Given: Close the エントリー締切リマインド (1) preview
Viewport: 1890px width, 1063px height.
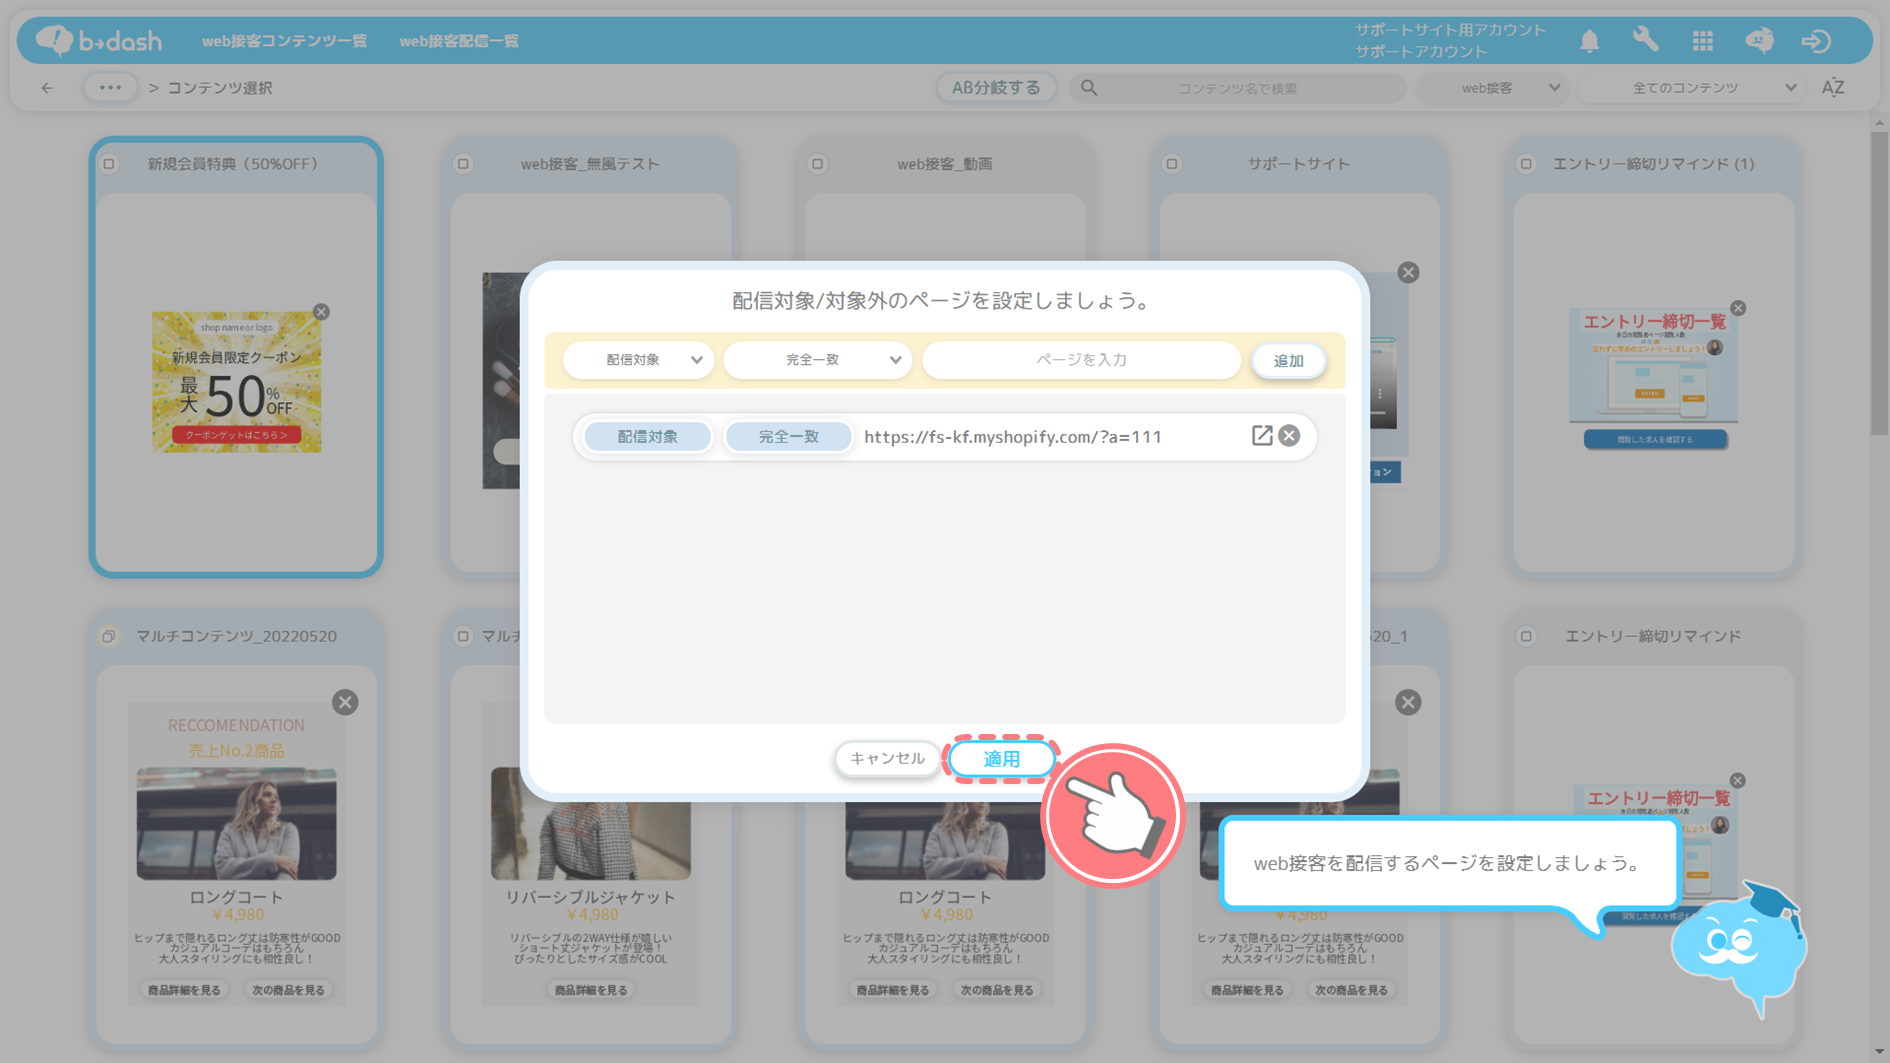Looking at the screenshot, I should tap(1738, 308).
